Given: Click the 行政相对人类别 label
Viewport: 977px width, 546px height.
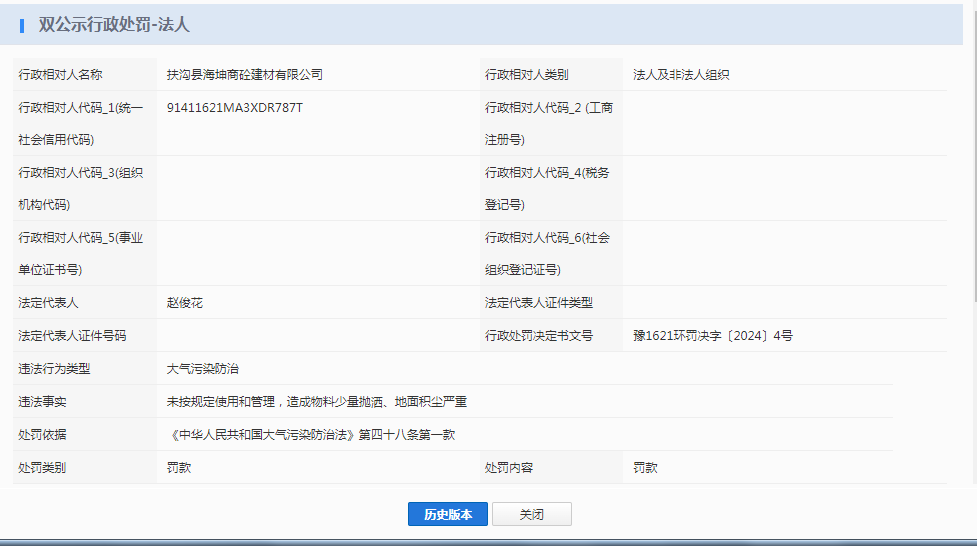Looking at the screenshot, I should 527,75.
